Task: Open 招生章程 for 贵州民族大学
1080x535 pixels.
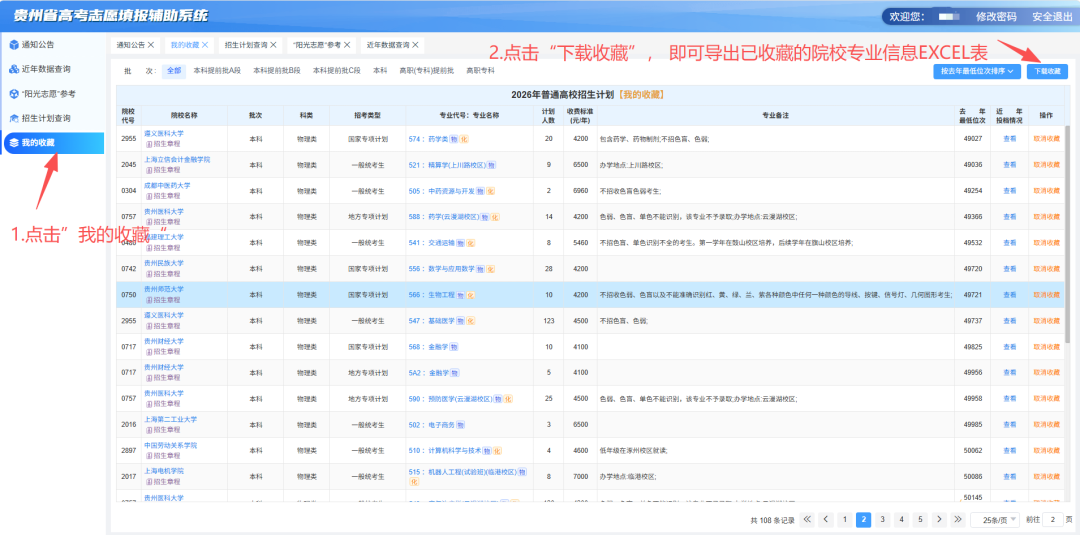Action: coord(163,274)
